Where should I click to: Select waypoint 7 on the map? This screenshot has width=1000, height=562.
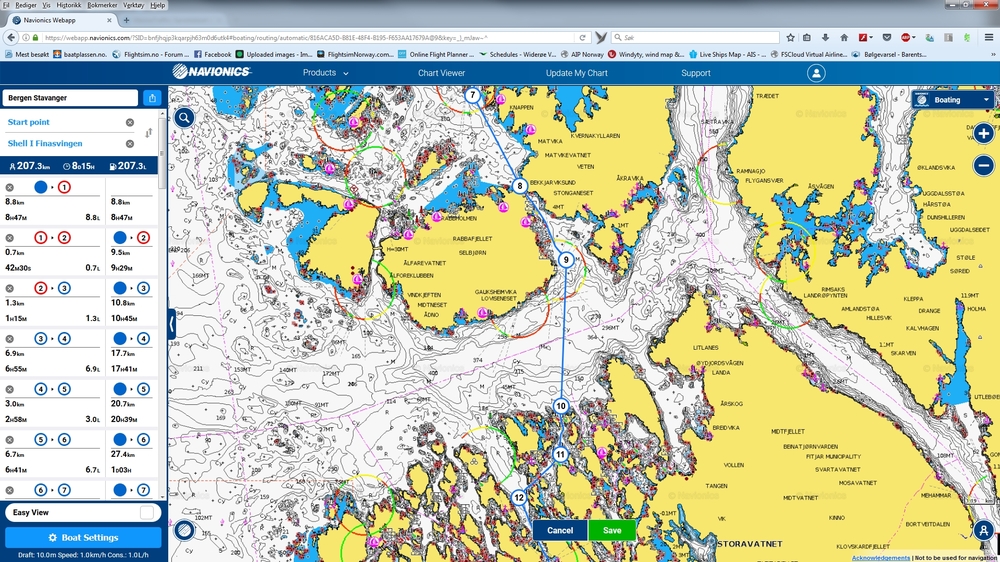[x=472, y=96]
